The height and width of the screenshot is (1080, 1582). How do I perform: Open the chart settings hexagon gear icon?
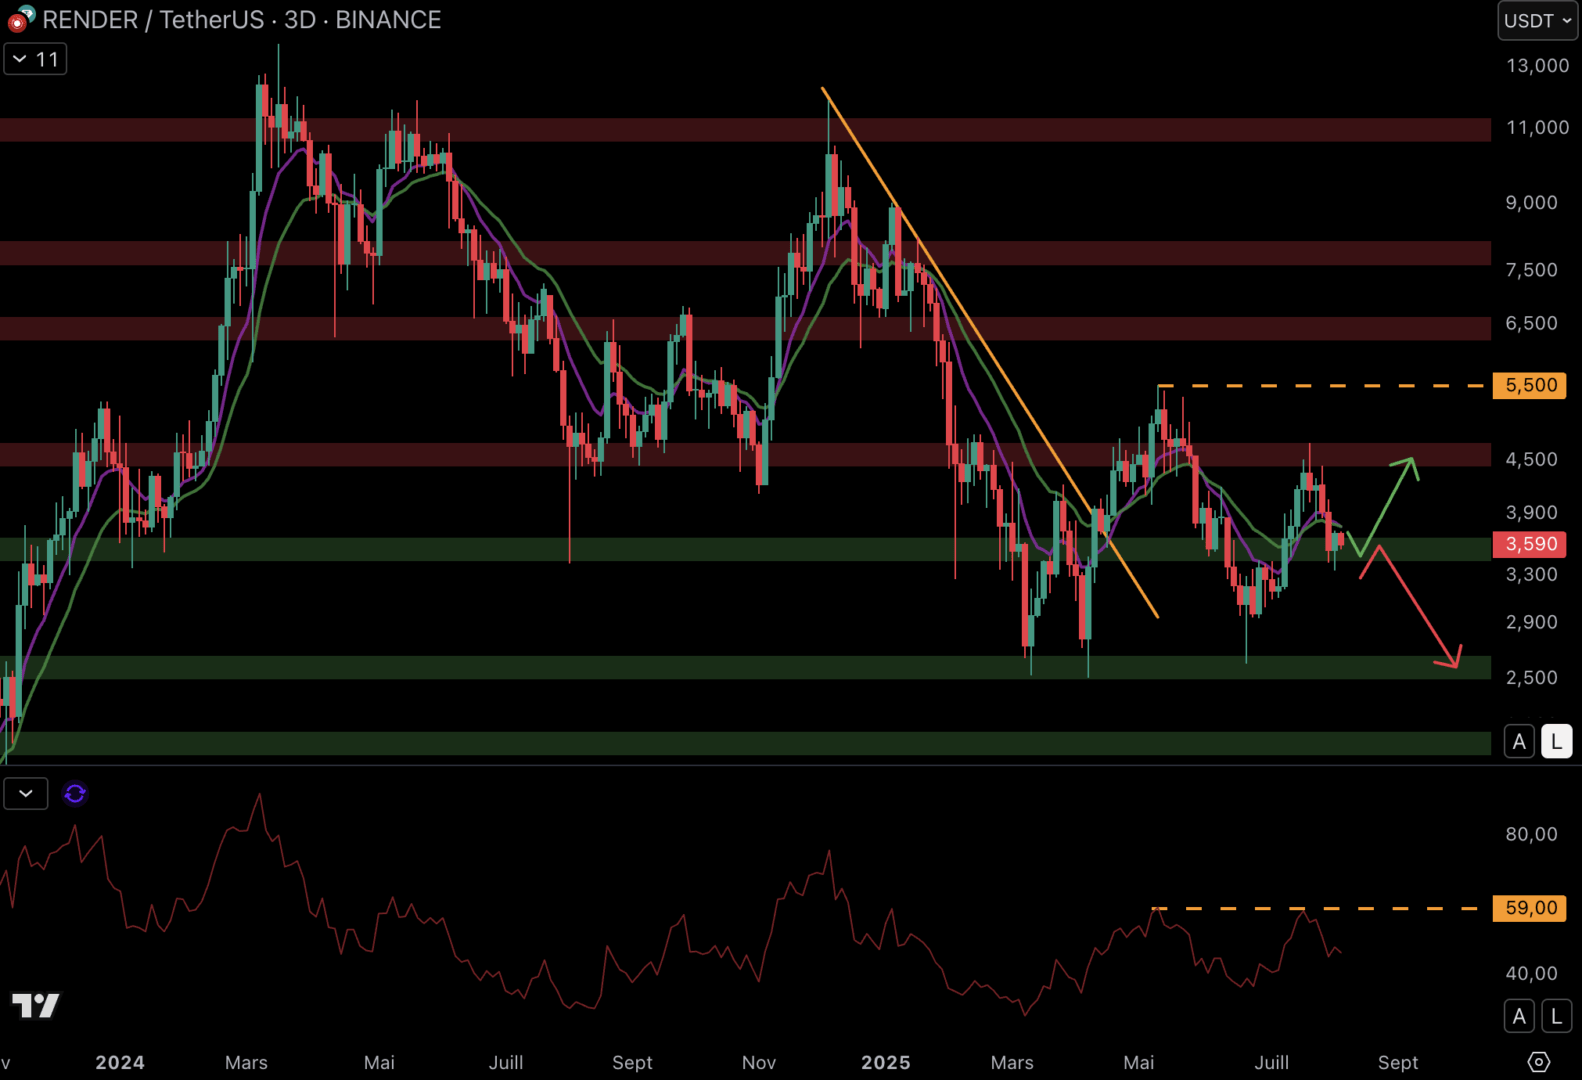coord(1538,1061)
